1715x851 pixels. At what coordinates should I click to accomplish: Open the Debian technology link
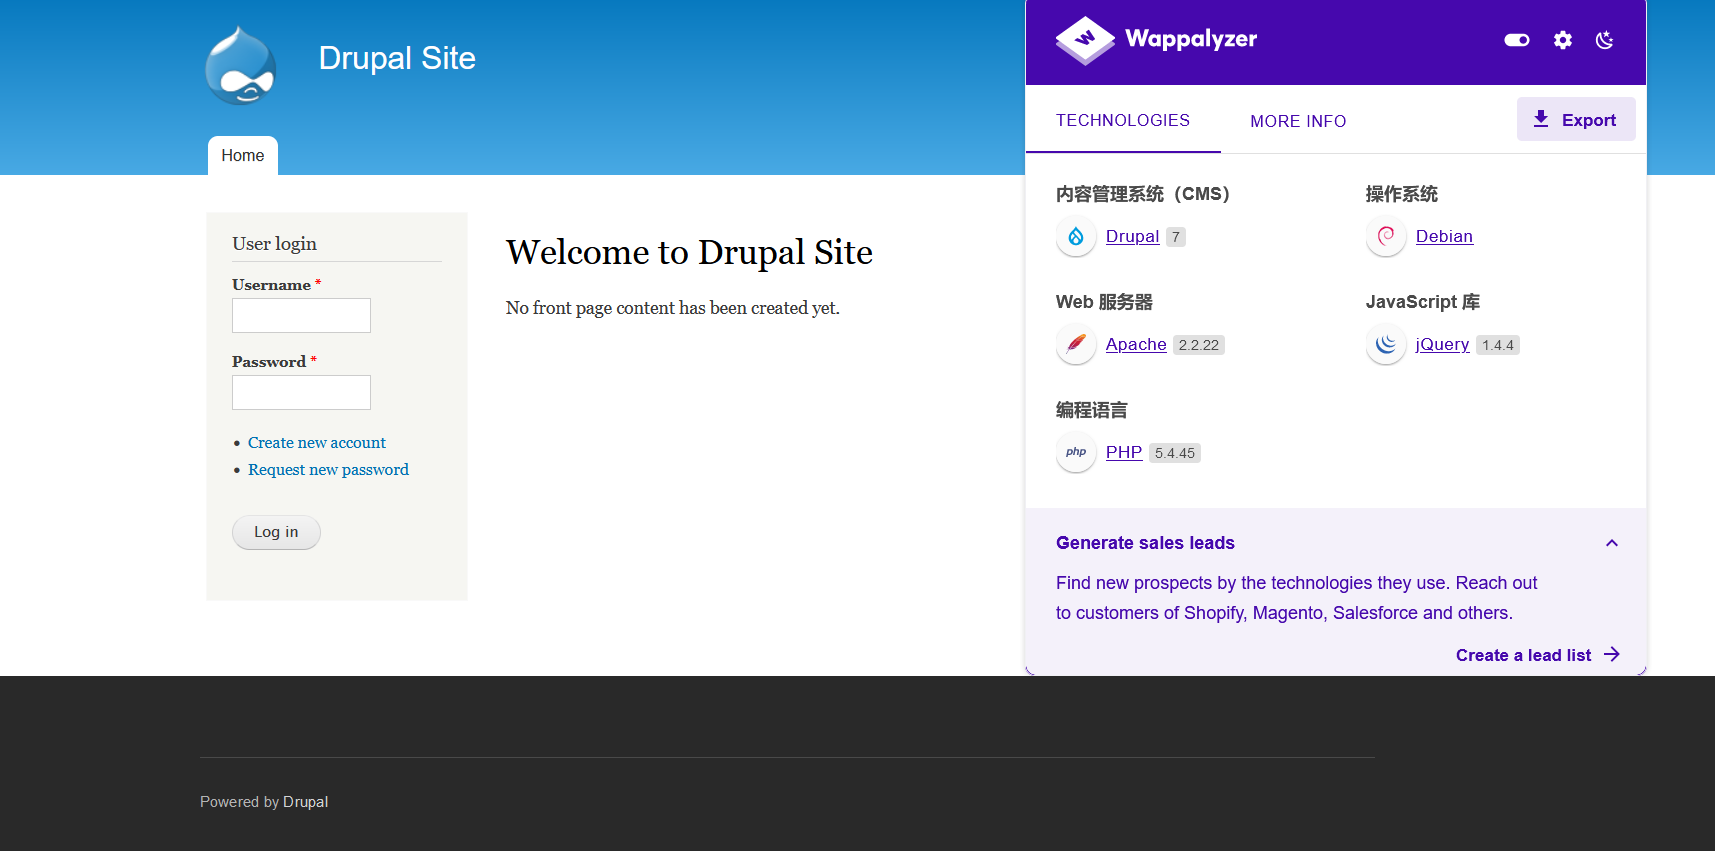(1444, 237)
